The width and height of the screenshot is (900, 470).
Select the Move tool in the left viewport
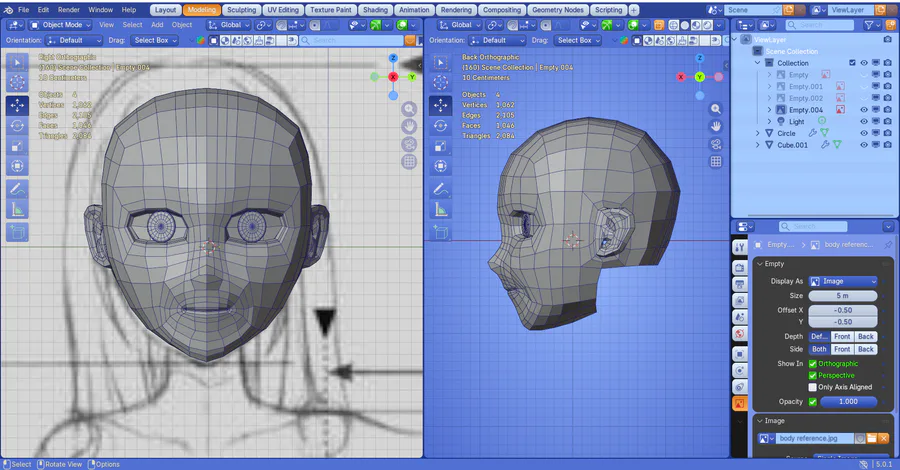click(17, 105)
